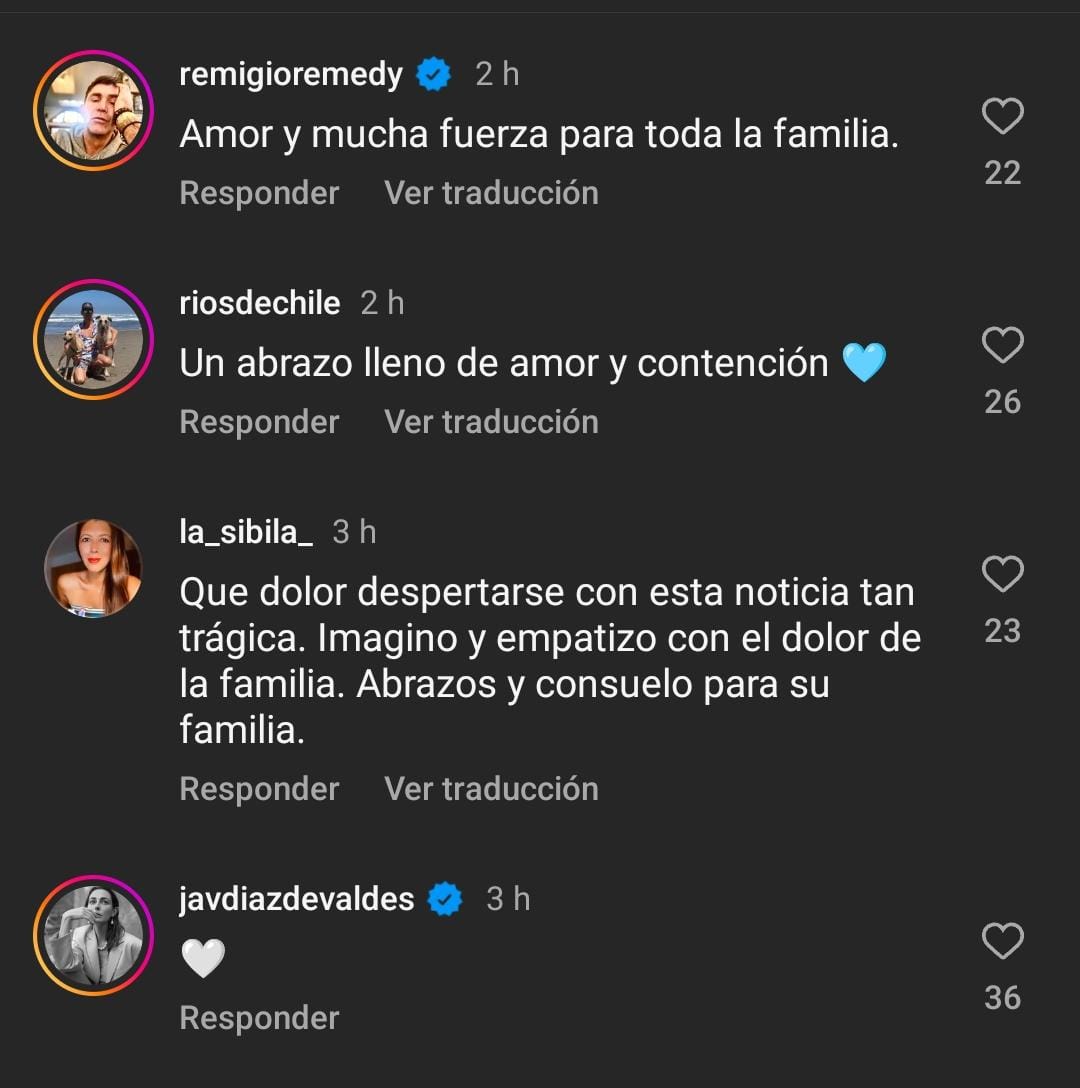Image resolution: width=1080 pixels, height=1088 pixels.
Task: Reply to javdiazdevaldes's white heart comment
Action: 259,1018
